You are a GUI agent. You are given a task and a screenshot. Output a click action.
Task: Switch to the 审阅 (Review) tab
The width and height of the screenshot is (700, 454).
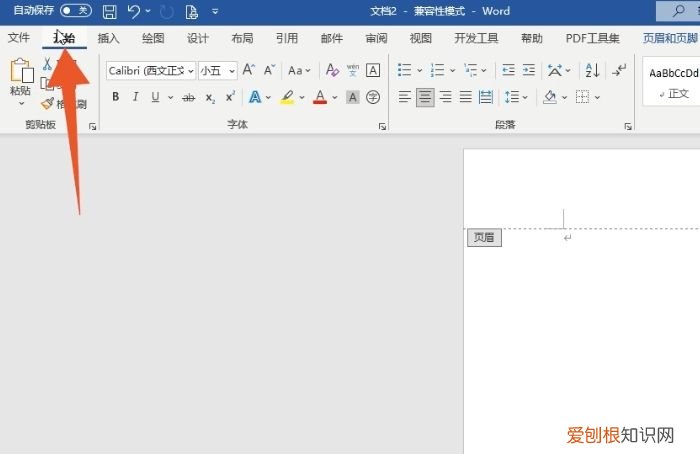[376, 38]
